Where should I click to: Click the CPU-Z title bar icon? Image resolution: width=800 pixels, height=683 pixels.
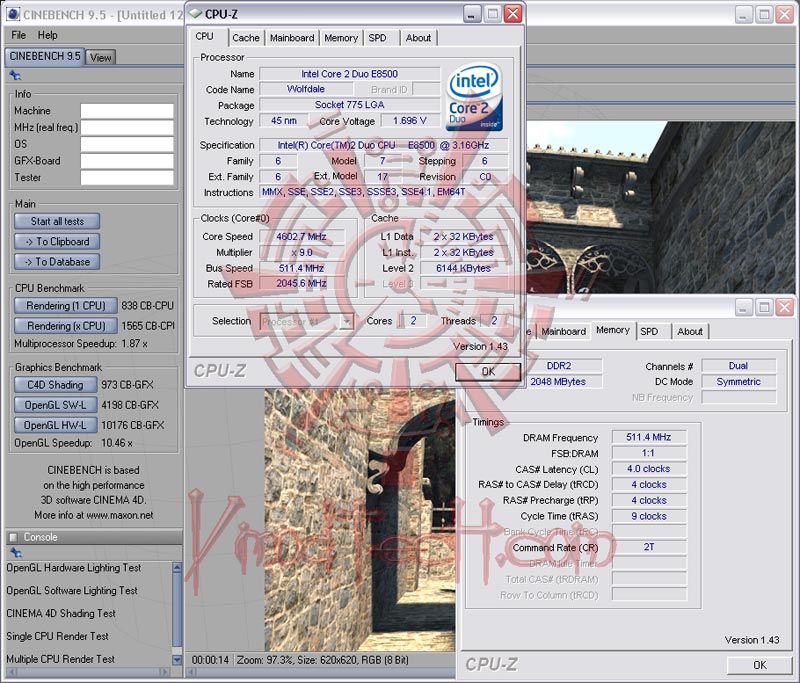pos(195,14)
